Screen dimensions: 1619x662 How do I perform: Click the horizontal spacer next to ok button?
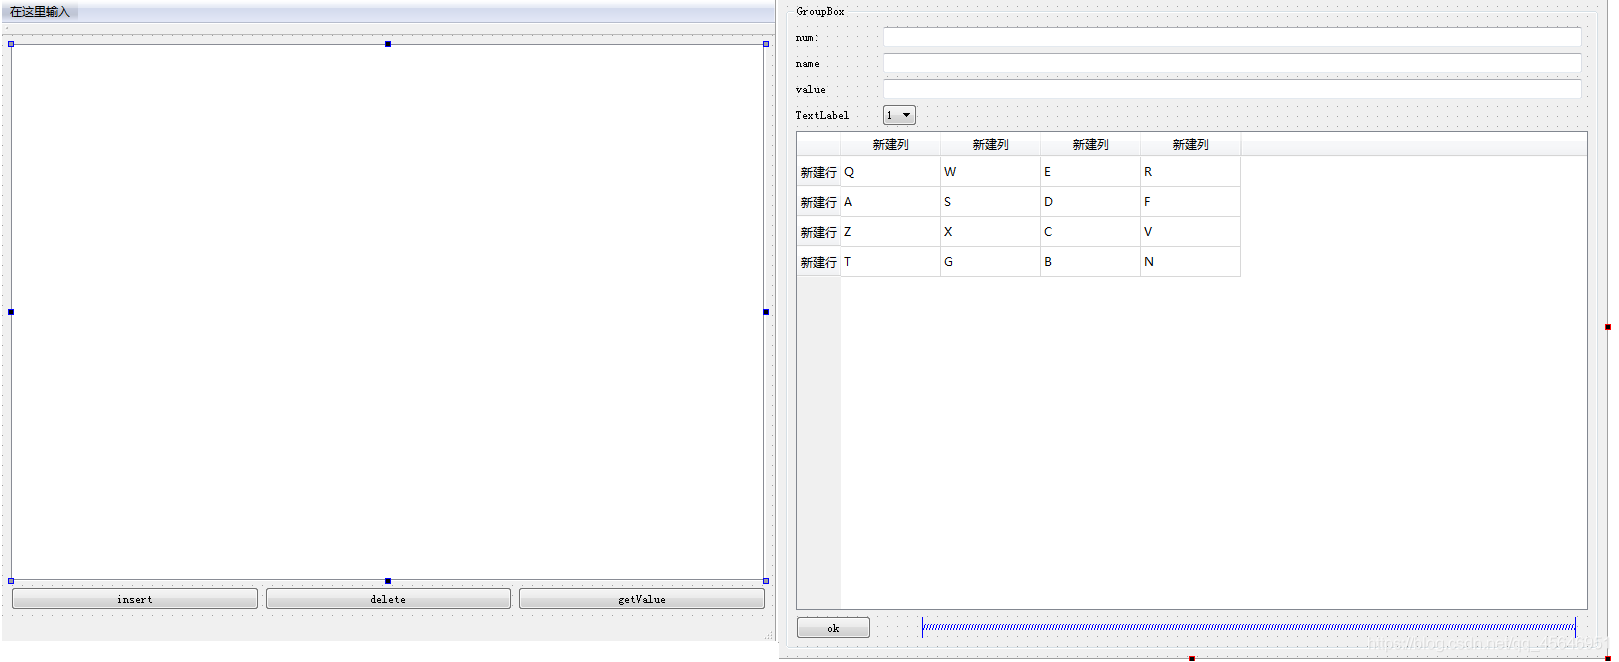tap(1248, 627)
